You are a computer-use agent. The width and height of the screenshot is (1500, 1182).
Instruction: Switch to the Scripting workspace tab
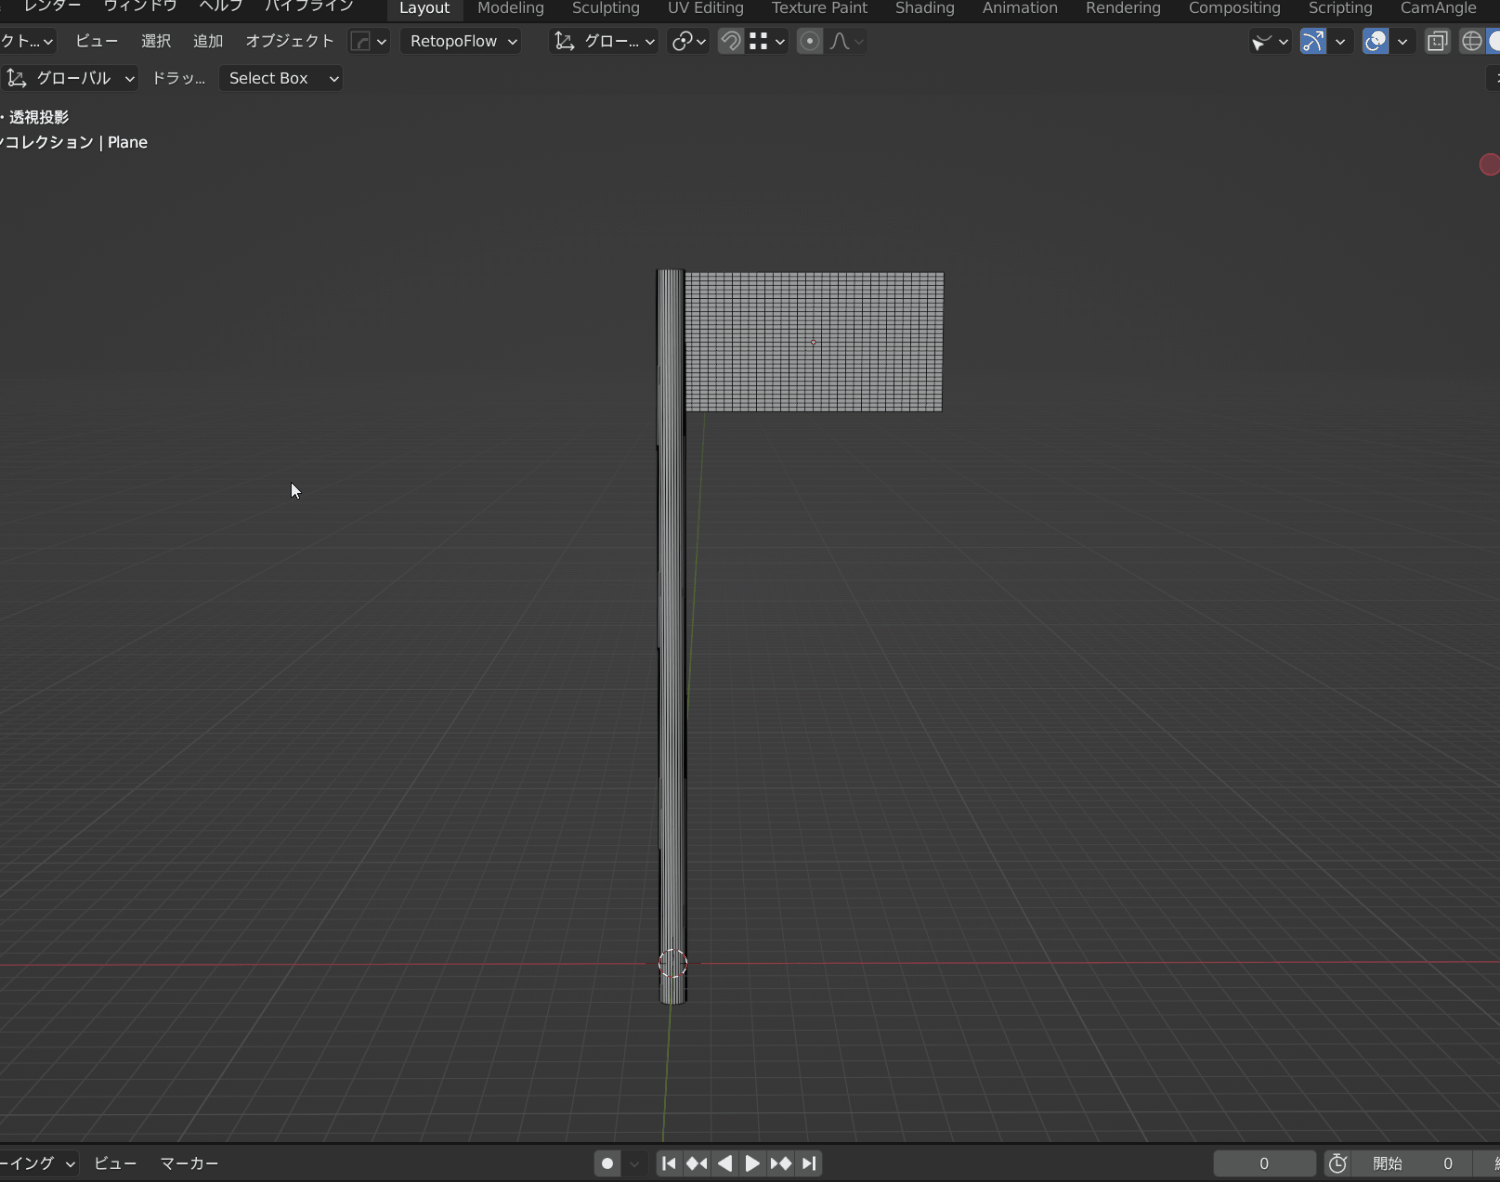point(1340,8)
